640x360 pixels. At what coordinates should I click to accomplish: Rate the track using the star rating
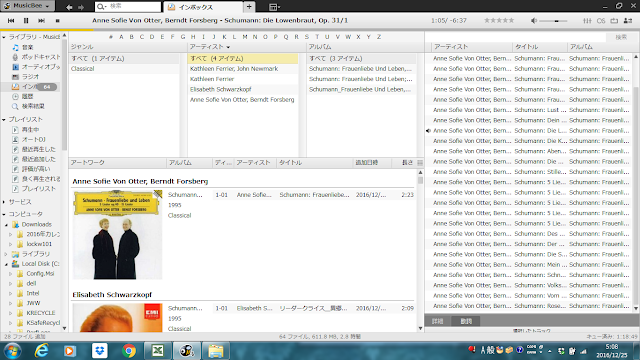point(499,20)
